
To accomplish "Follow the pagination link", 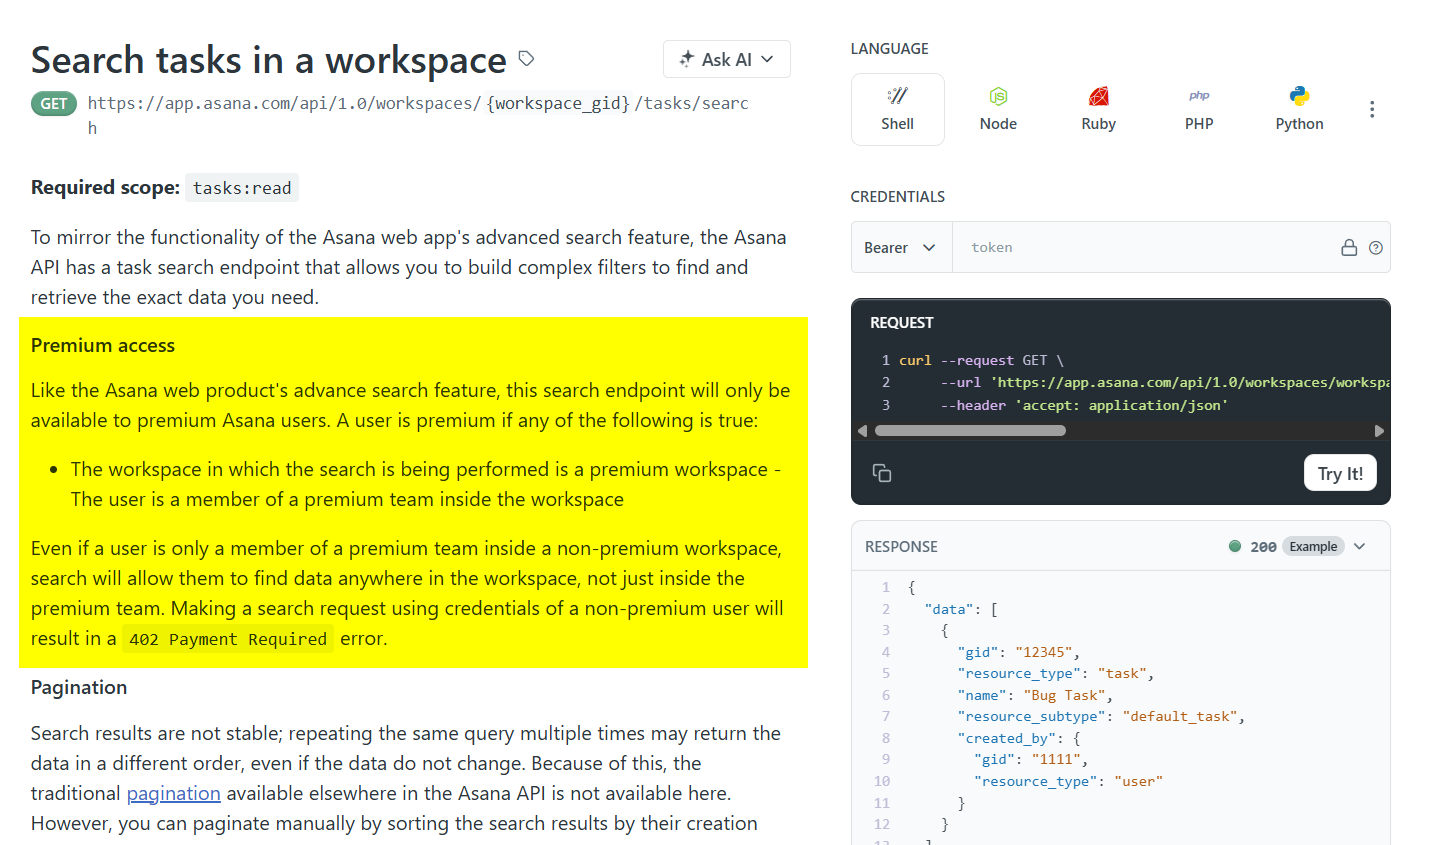I will [173, 793].
